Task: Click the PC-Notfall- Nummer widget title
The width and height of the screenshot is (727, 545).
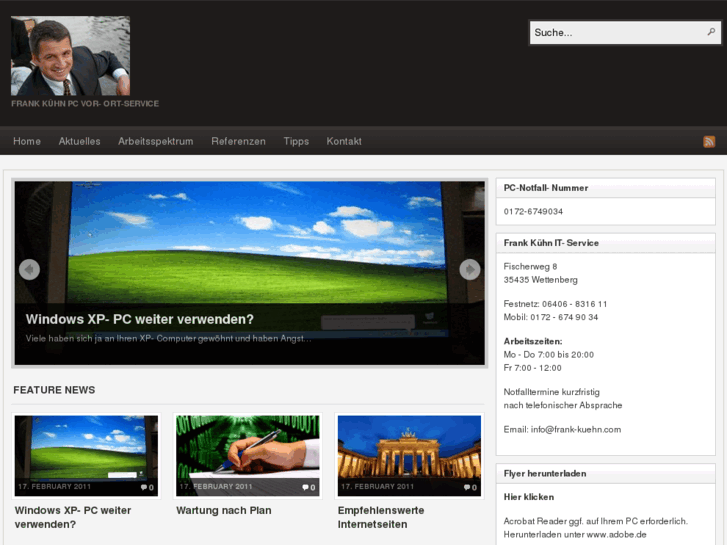Action: click(x=546, y=188)
